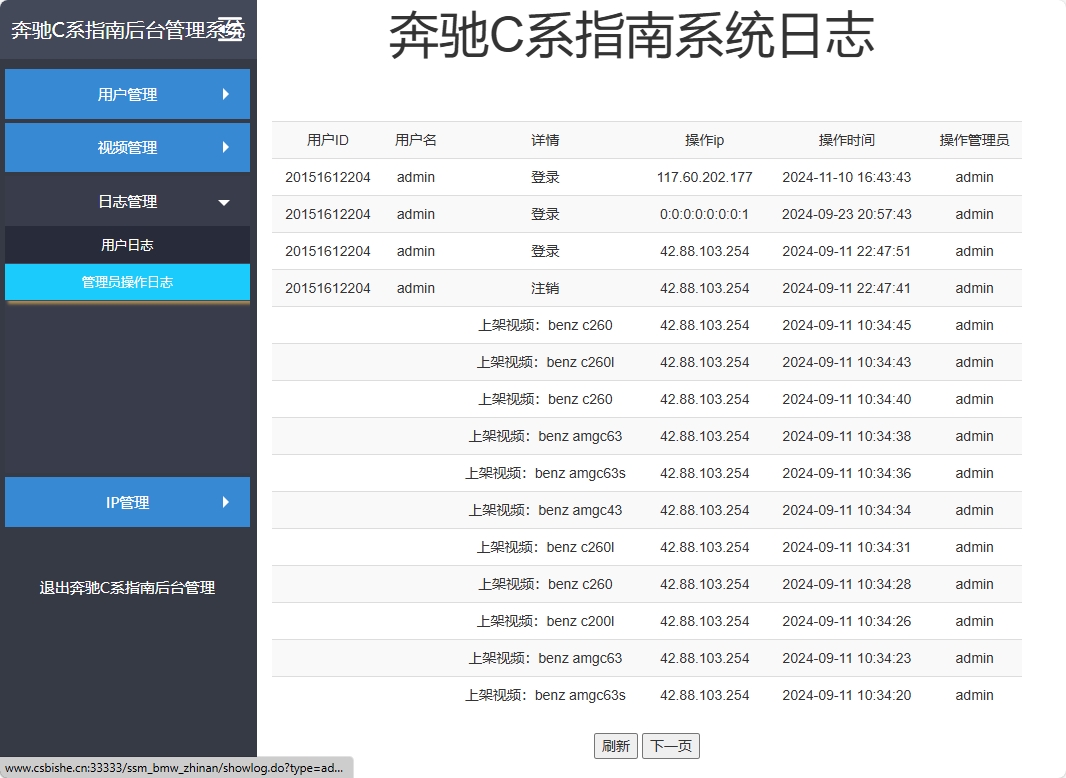
Task: Open the 用户日志 sidebar entry
Action: tap(127, 244)
